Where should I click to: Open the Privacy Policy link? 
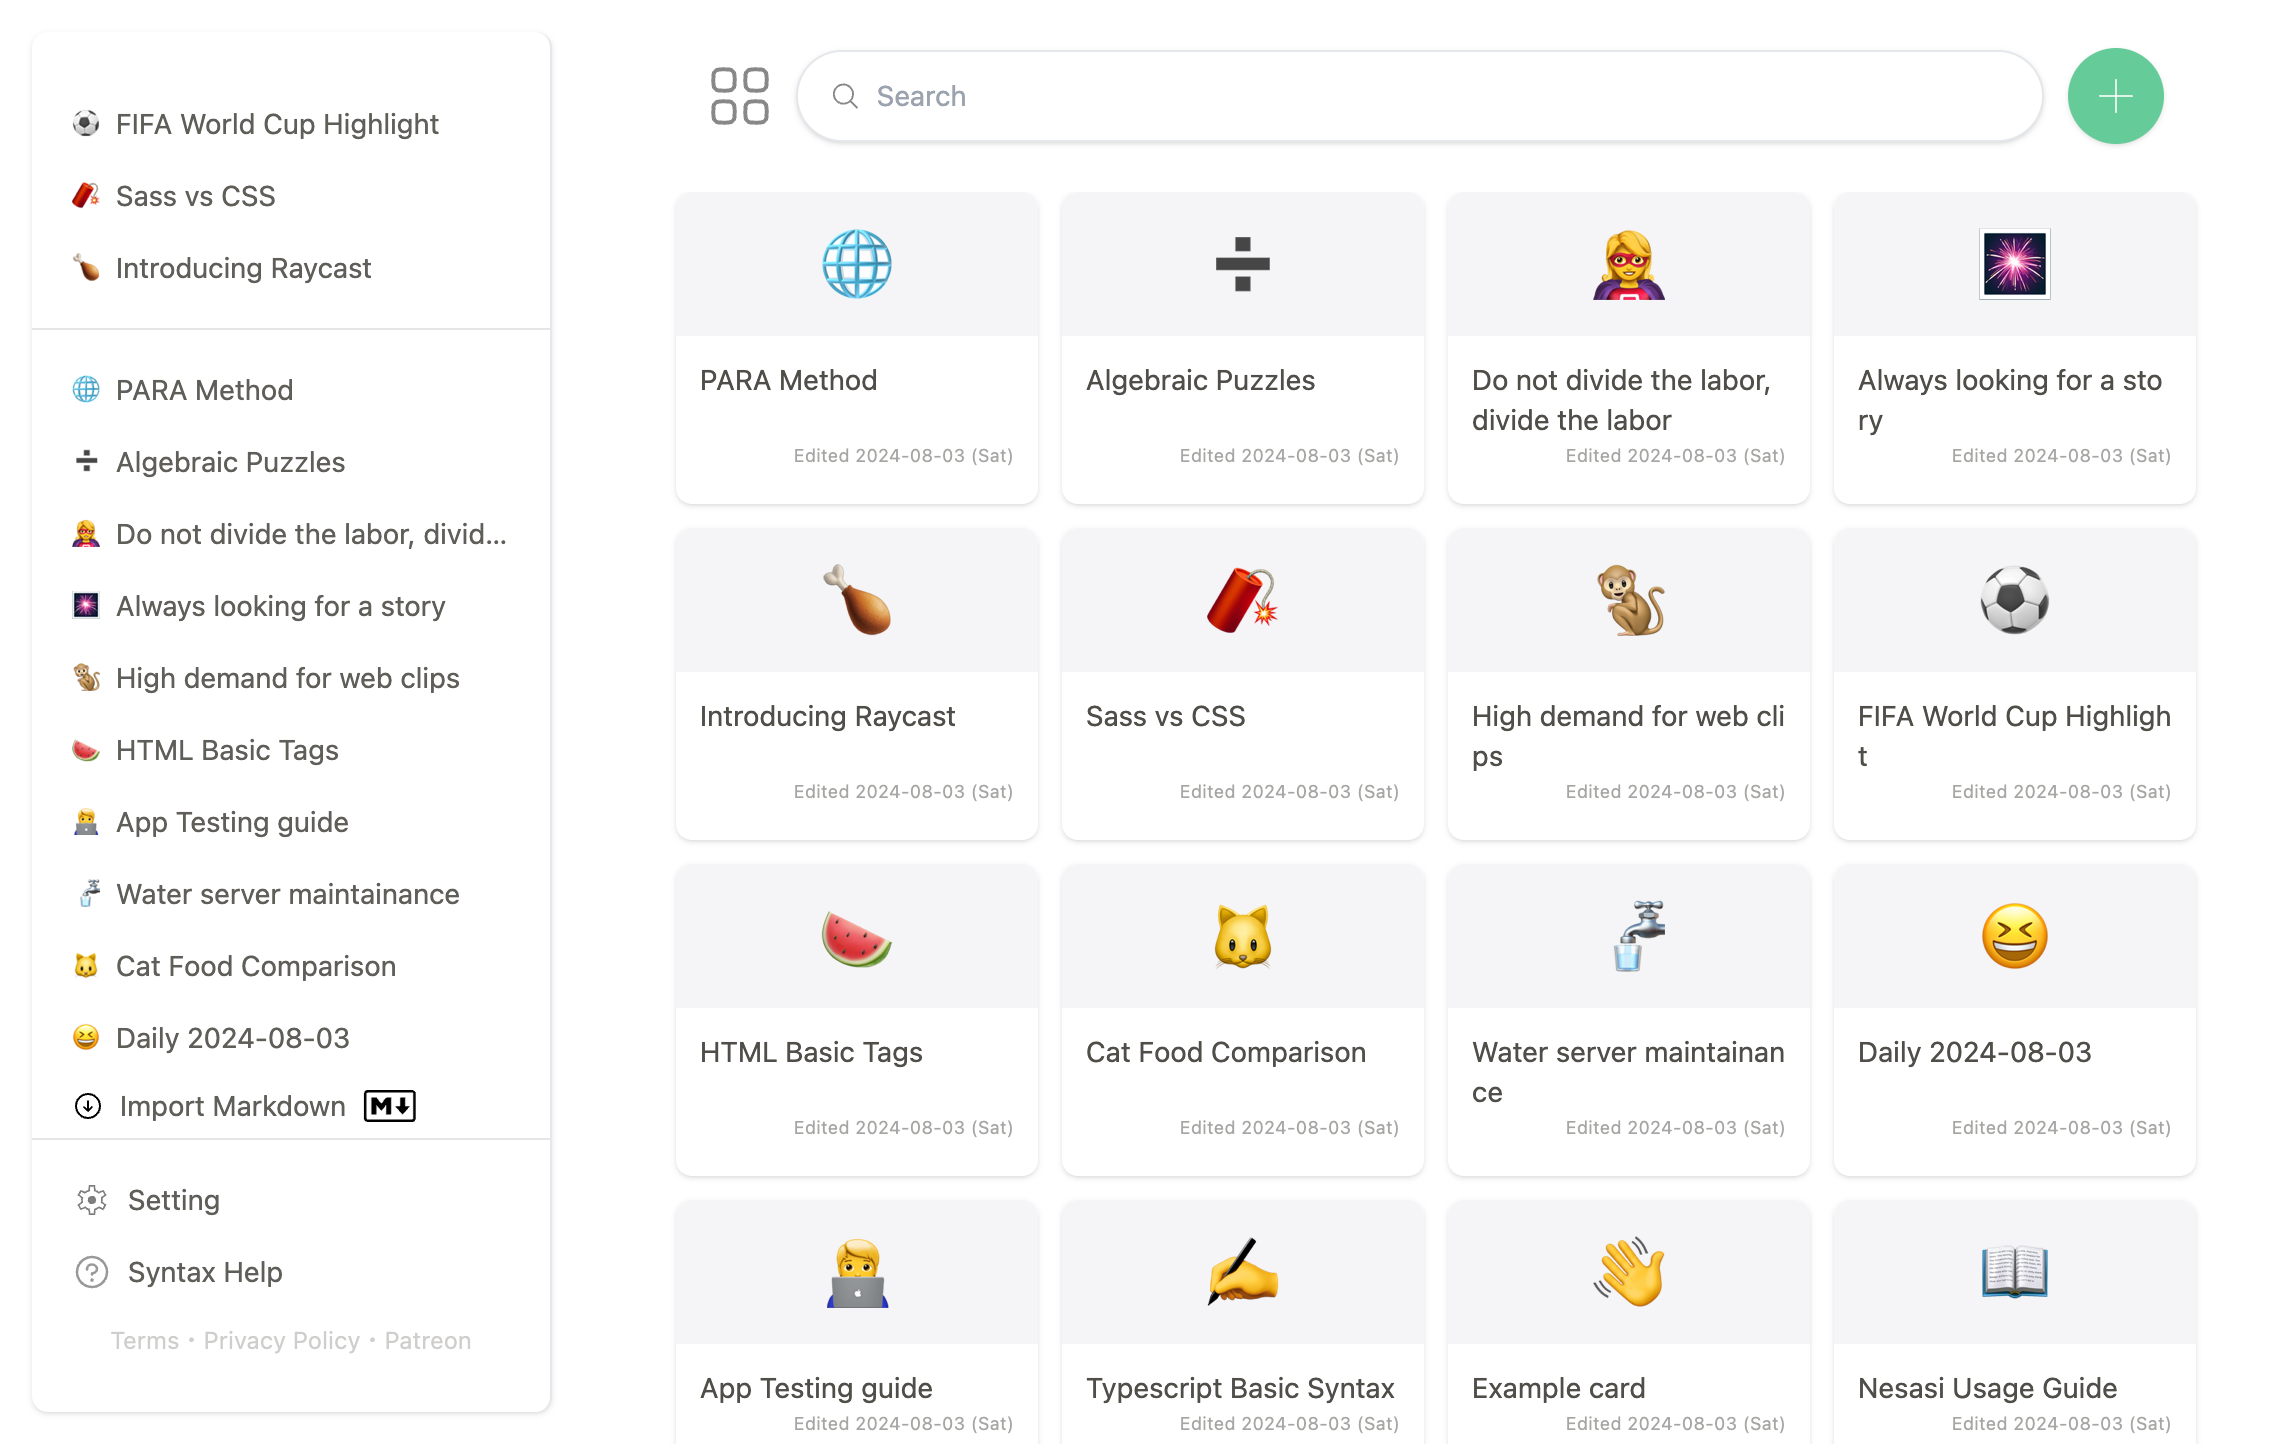point(281,1341)
